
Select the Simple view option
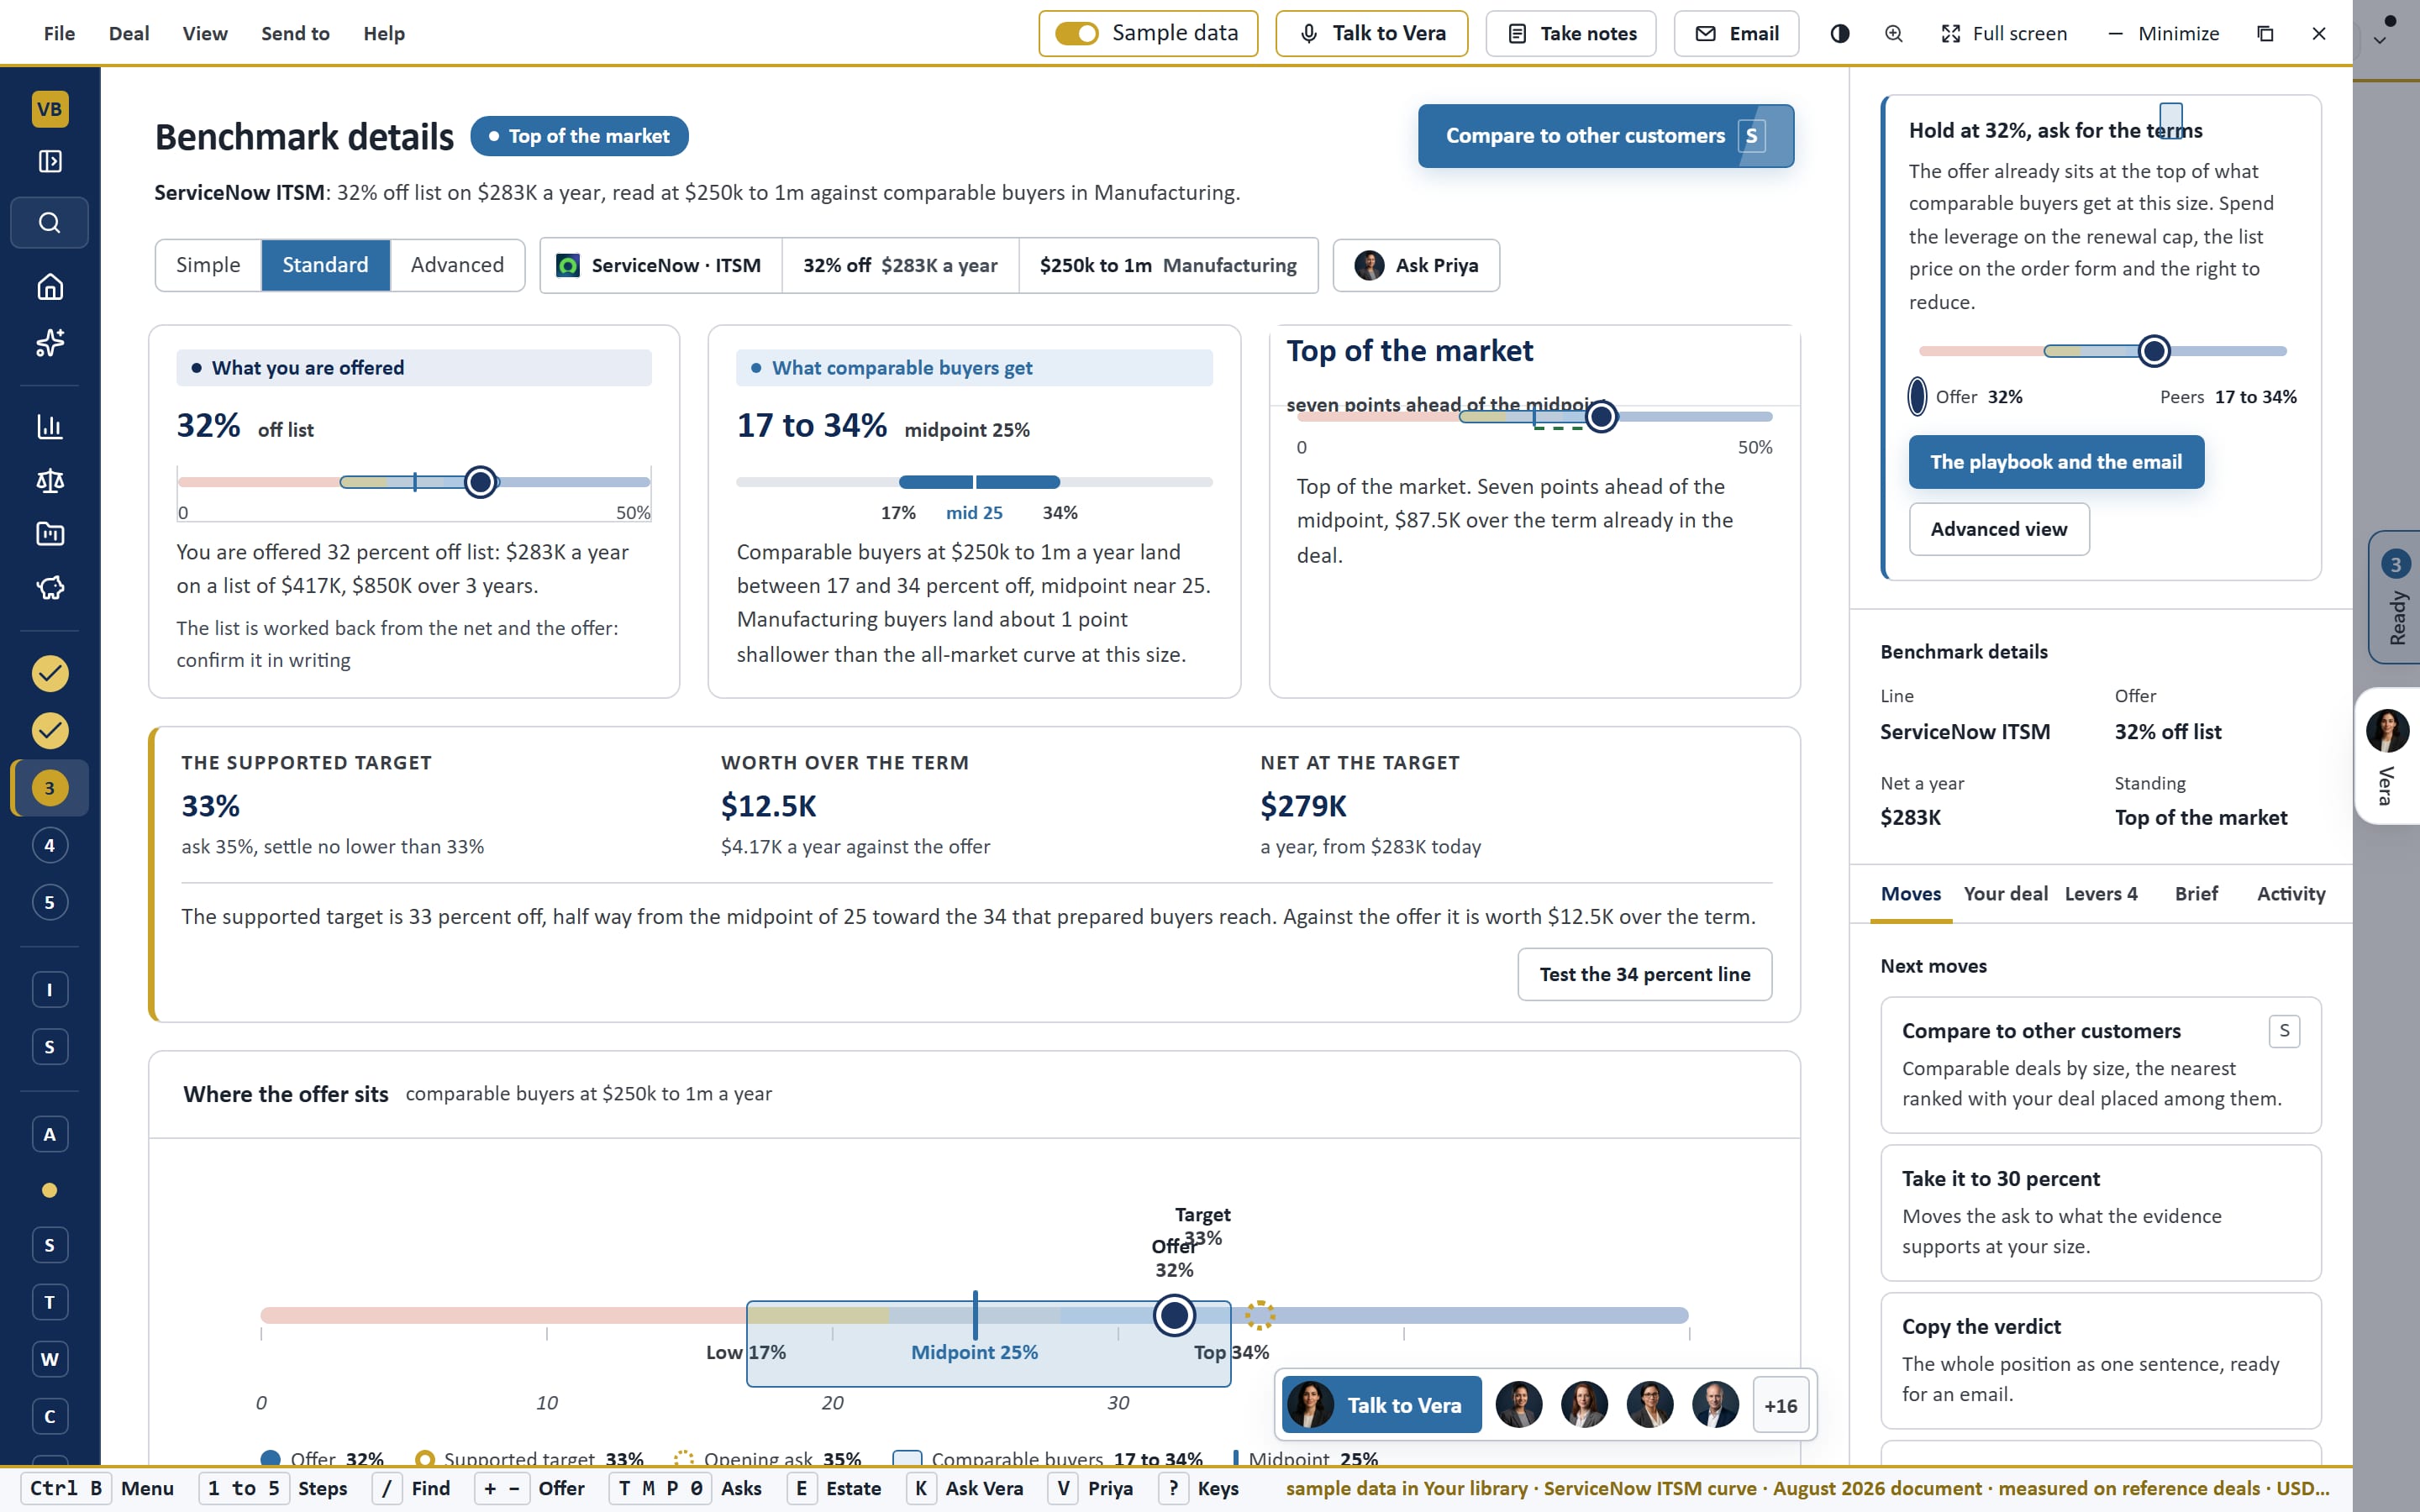tap(208, 265)
